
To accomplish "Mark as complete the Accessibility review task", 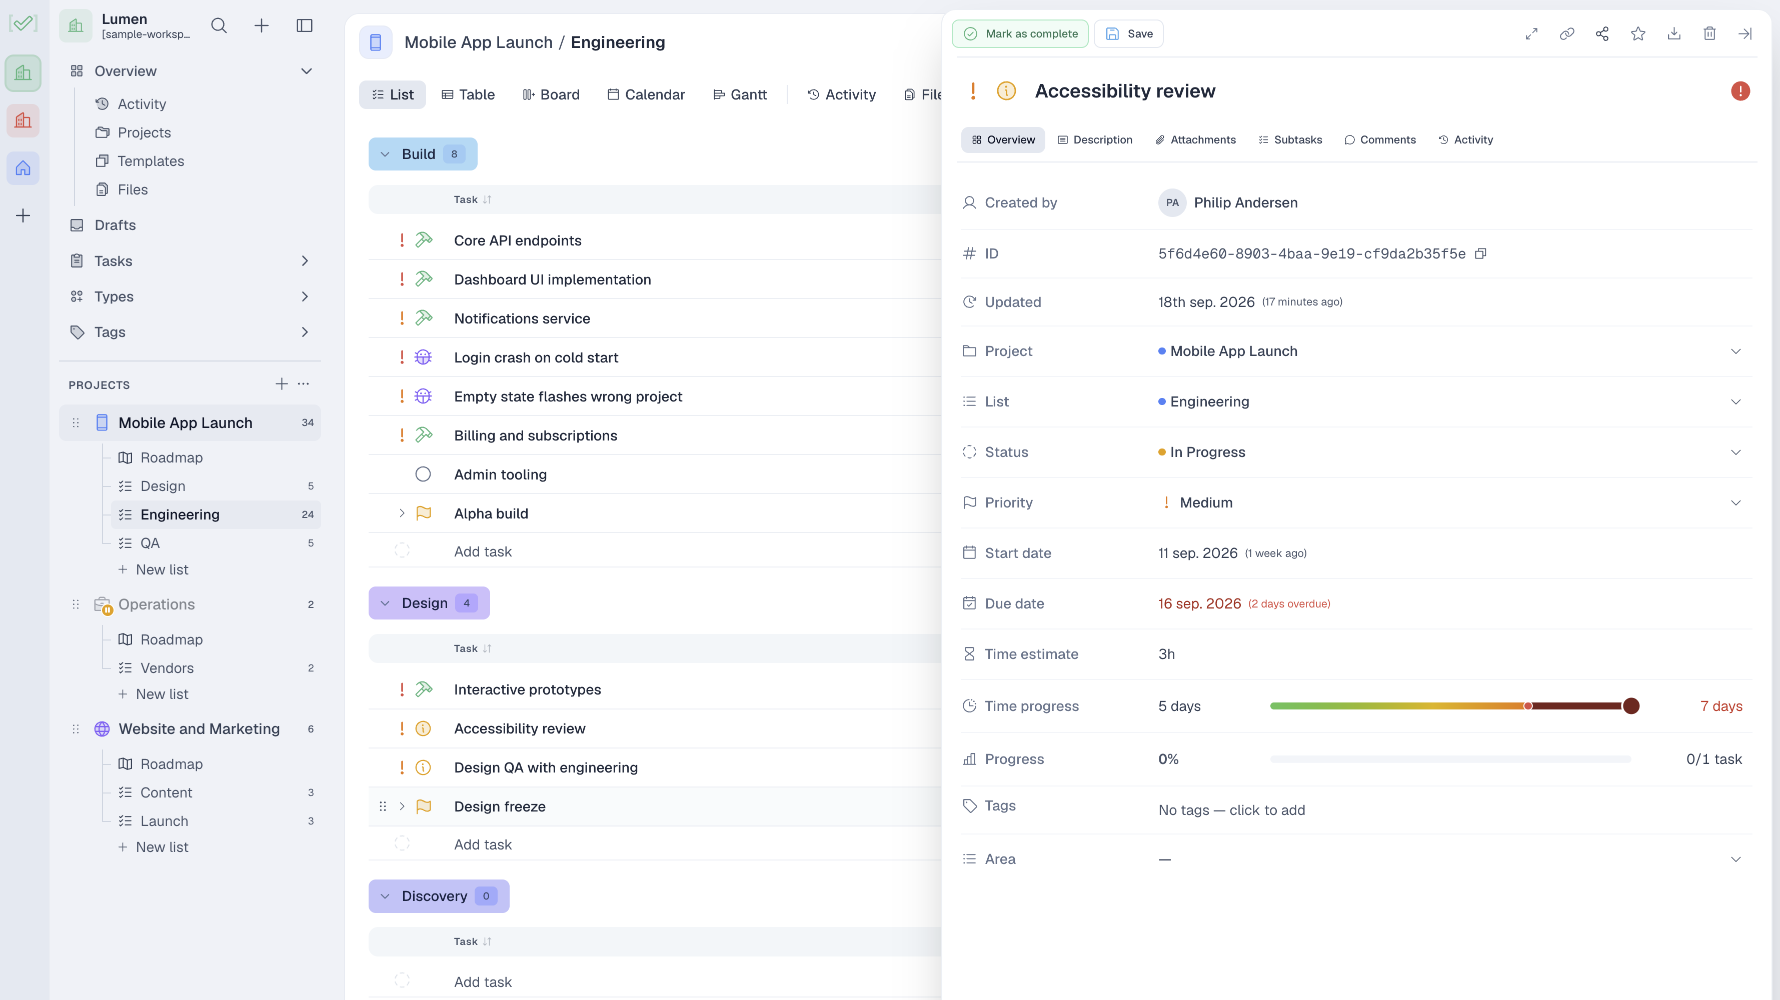I will coord(1020,34).
